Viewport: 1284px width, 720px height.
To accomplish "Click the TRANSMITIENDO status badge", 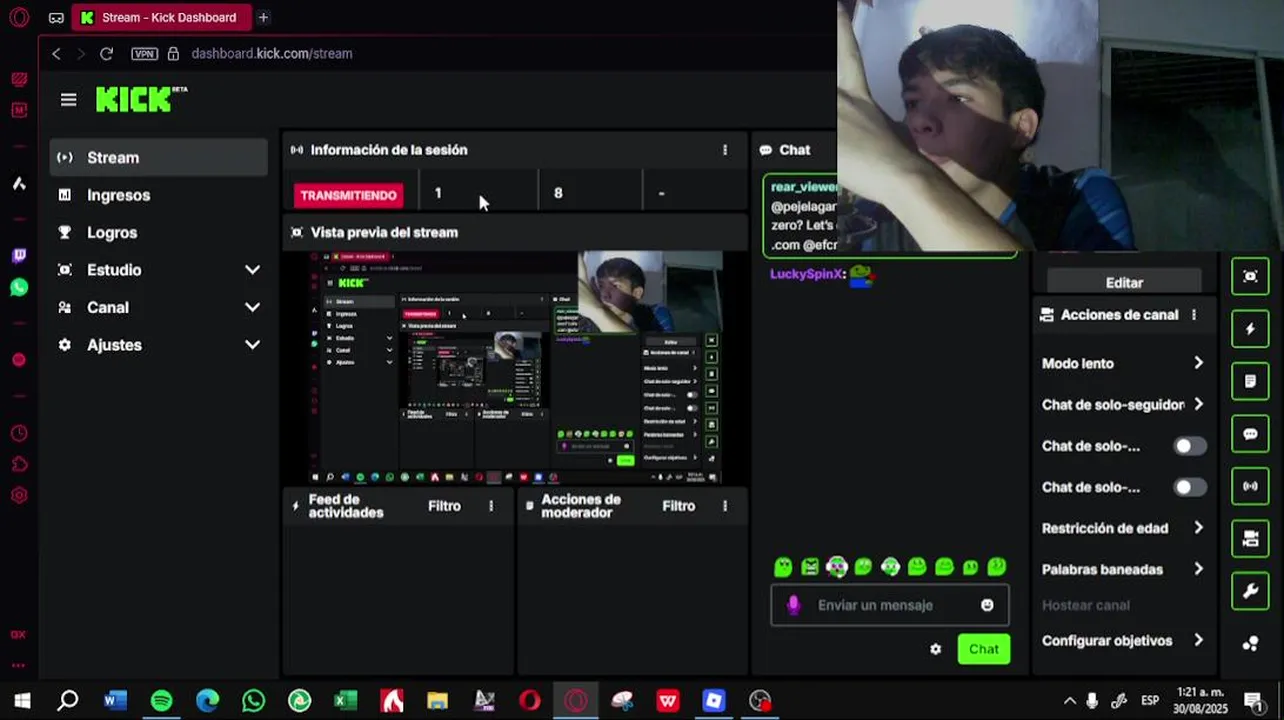I will 348,195.
